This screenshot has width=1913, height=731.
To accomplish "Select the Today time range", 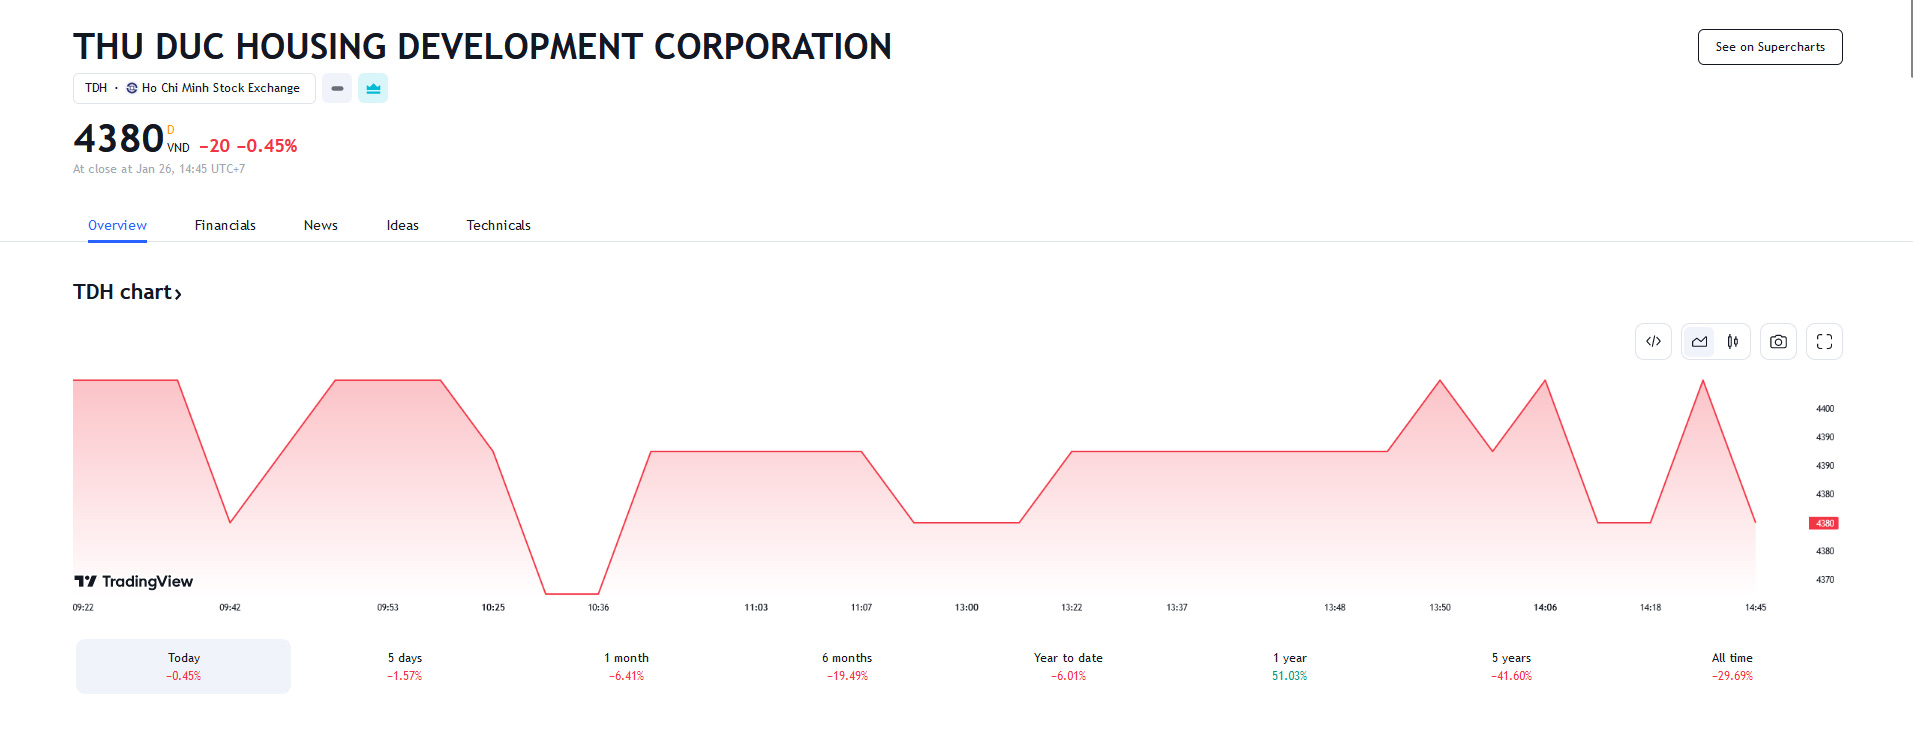I will pyautogui.click(x=184, y=666).
